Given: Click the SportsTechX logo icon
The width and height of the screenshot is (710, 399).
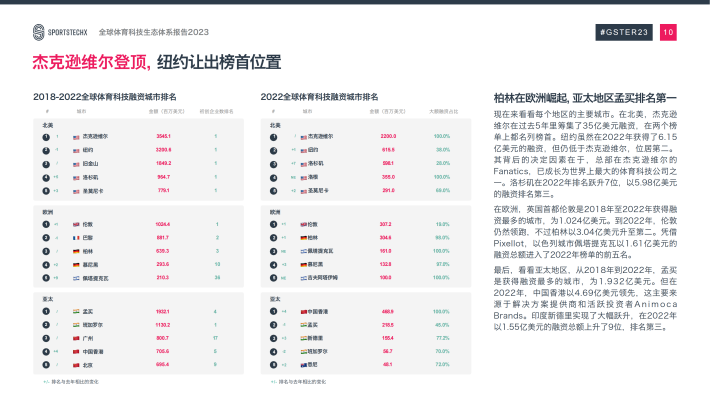Looking at the screenshot, I should pyautogui.click(x=38, y=32).
